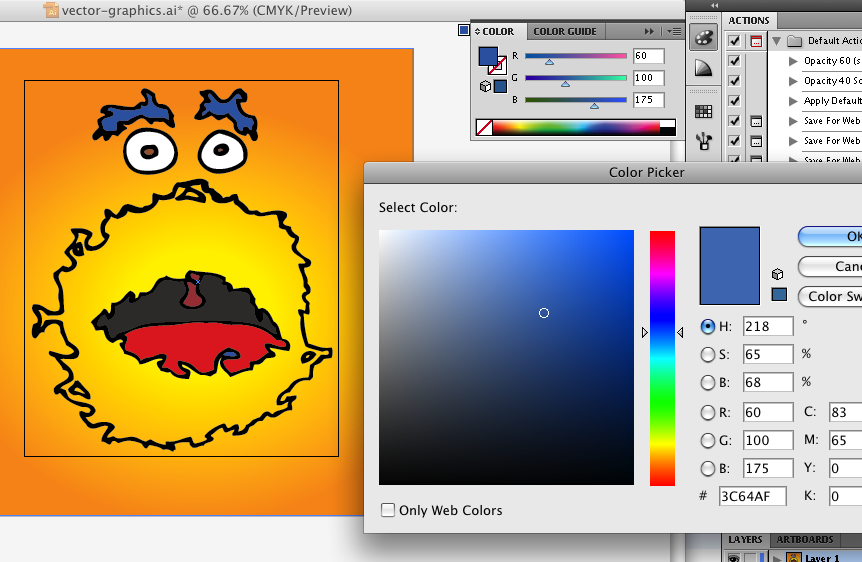
Task: Expand the Opacity 60 action
Action: pyautogui.click(x=793, y=61)
